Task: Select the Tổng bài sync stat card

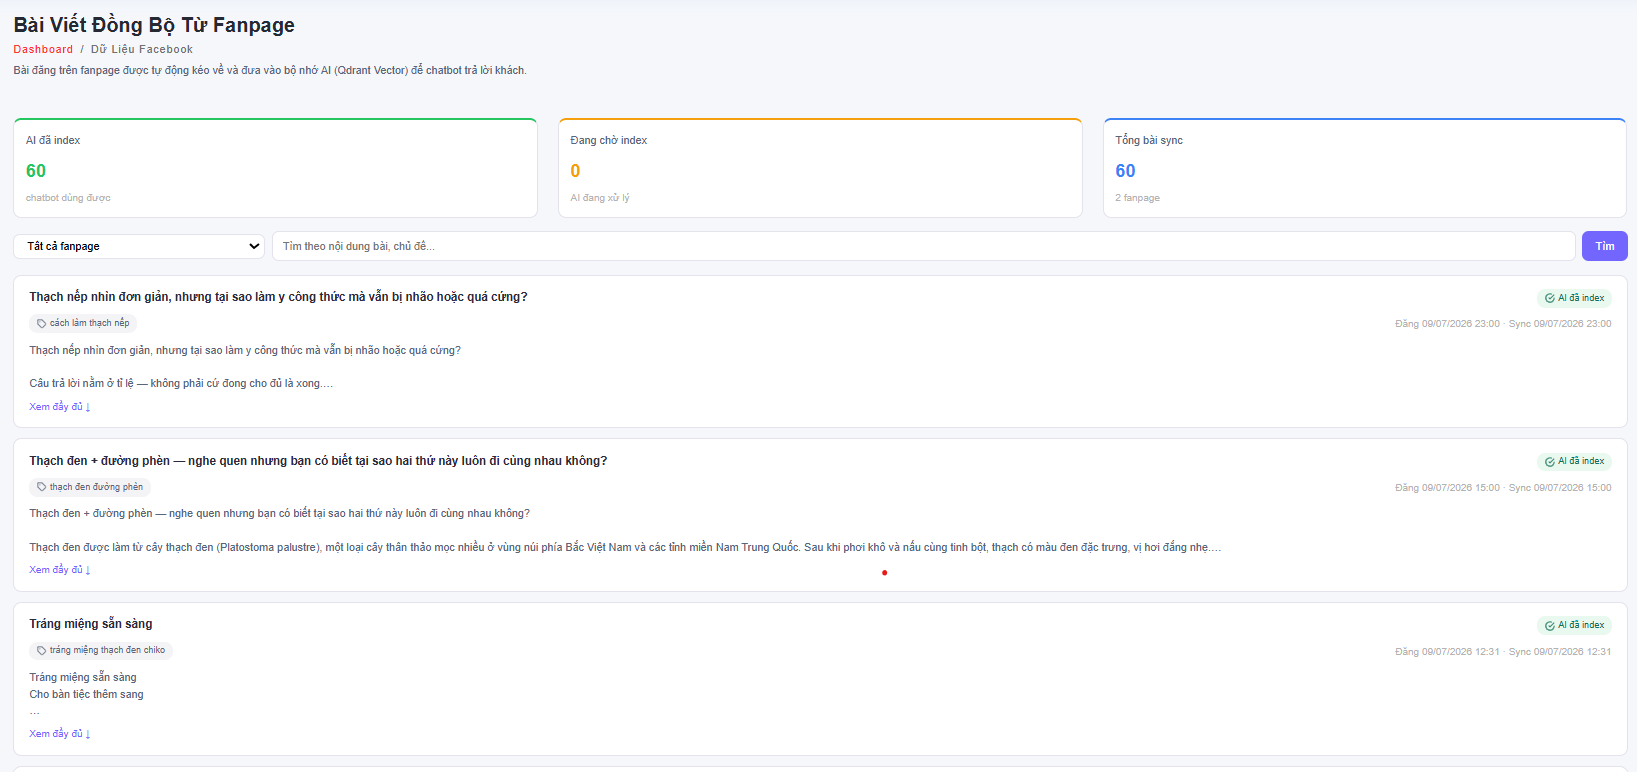Action: [x=1365, y=168]
